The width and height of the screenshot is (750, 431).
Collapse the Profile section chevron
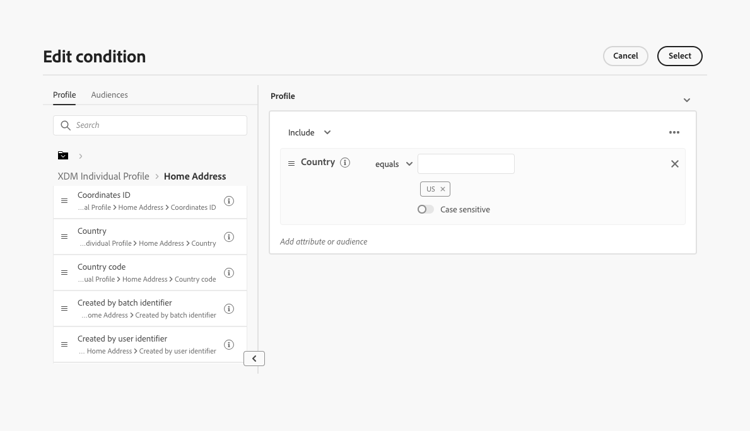click(x=687, y=100)
